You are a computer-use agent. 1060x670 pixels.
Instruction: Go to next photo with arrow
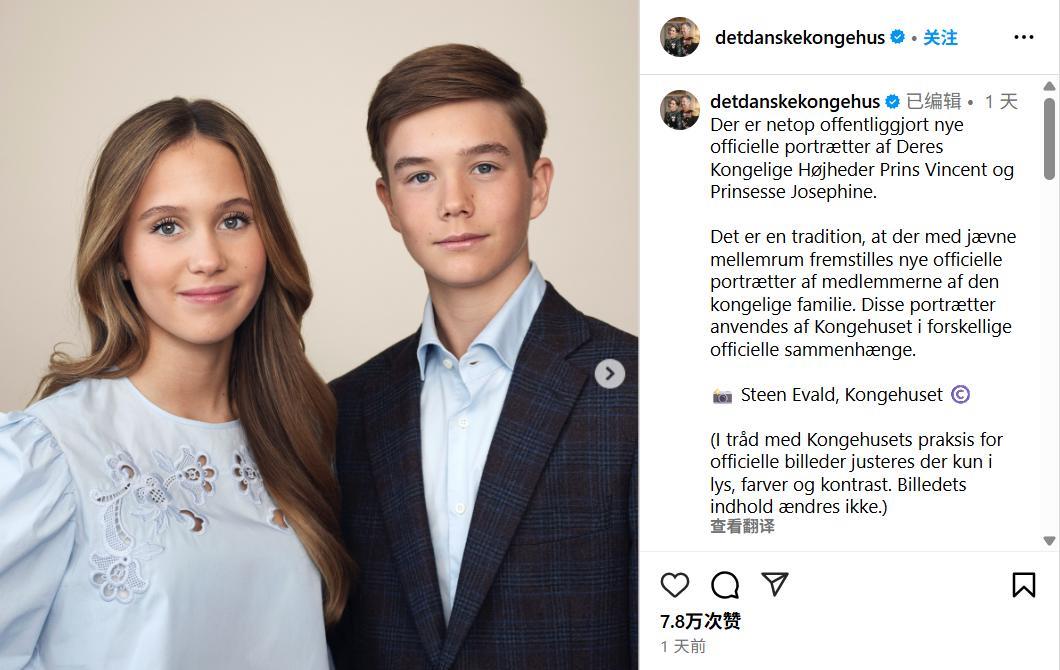click(x=610, y=373)
